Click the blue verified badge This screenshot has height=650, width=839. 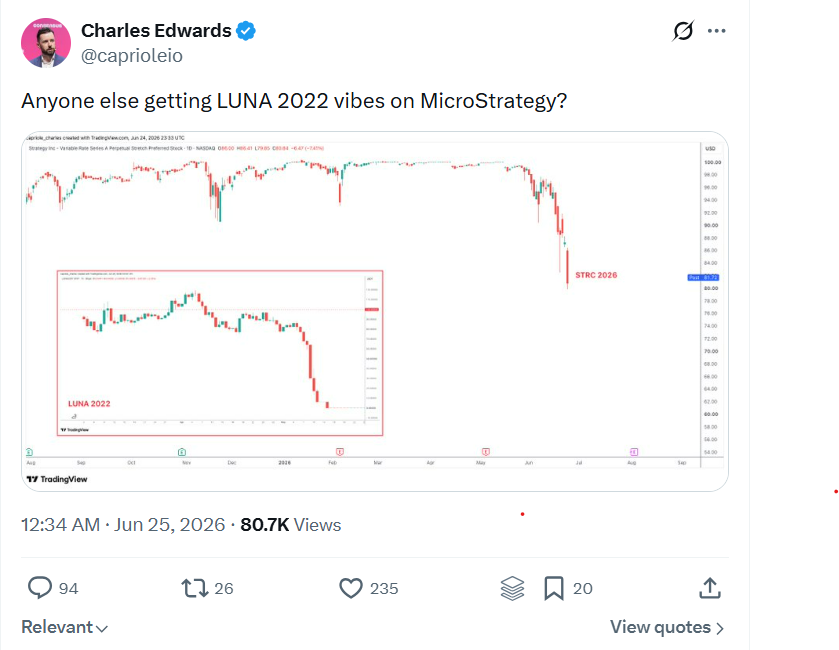246,31
